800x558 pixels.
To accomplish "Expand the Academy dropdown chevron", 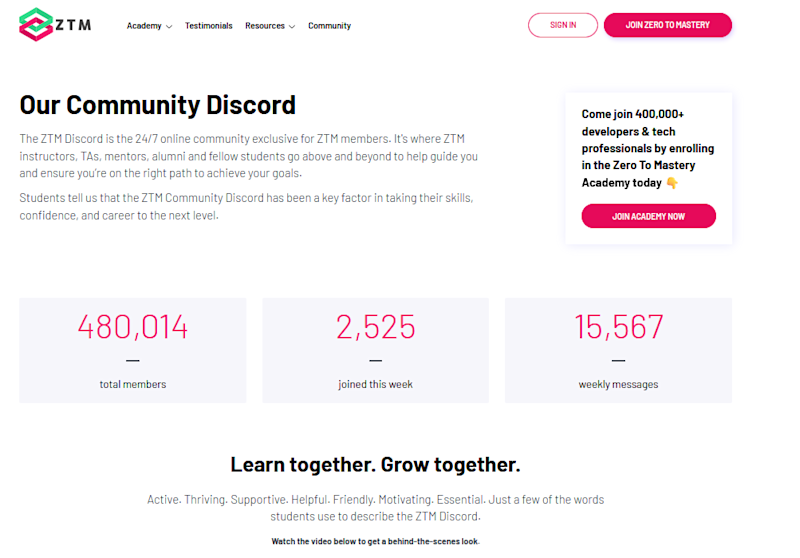I will [169, 27].
